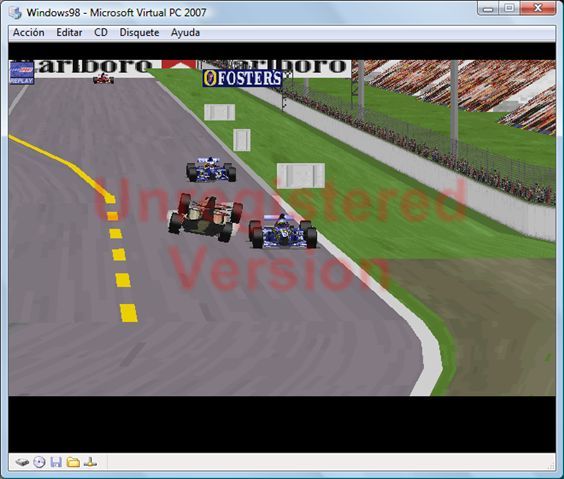Minimize the Virtual PC window
The height and width of the screenshot is (479, 564).
coord(488,8)
